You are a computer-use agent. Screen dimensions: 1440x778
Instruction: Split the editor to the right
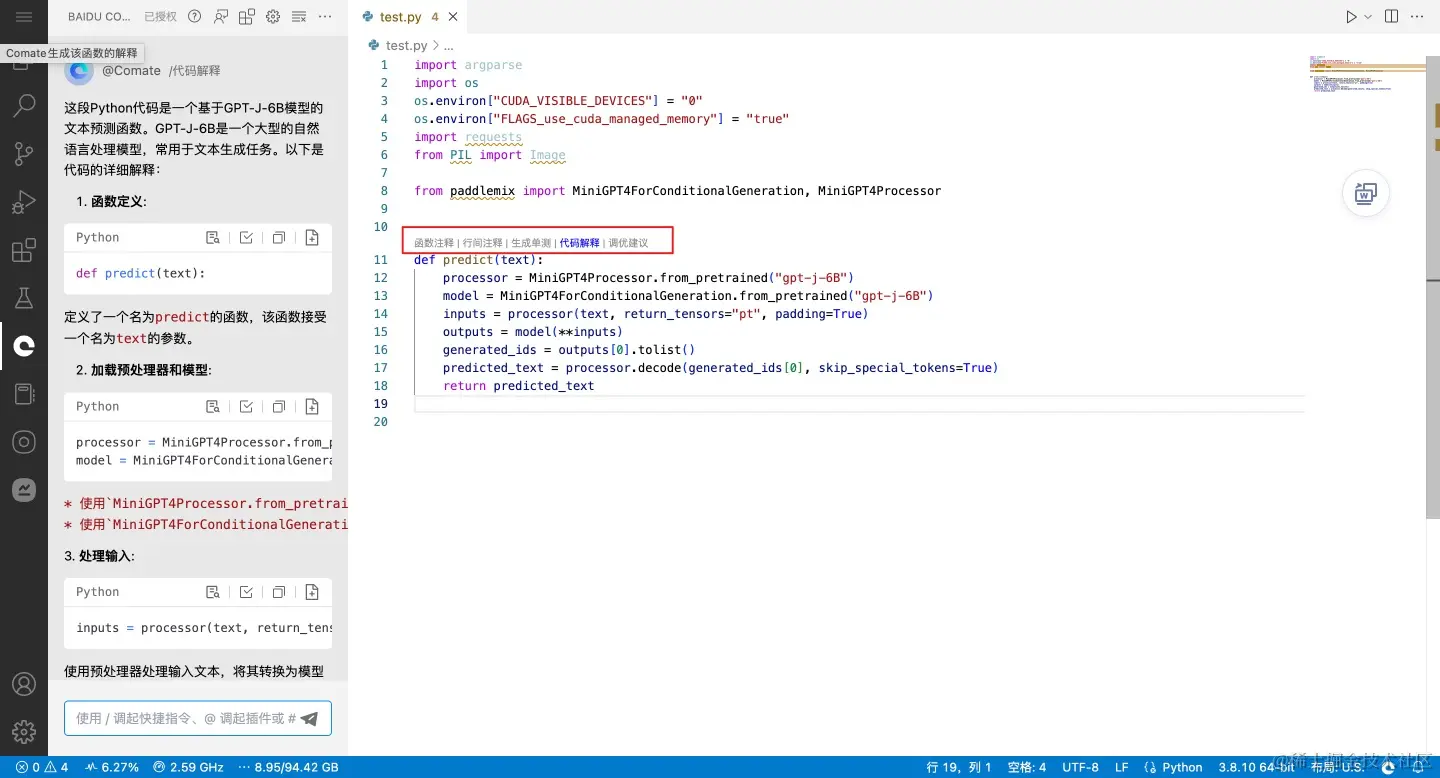tap(1392, 17)
